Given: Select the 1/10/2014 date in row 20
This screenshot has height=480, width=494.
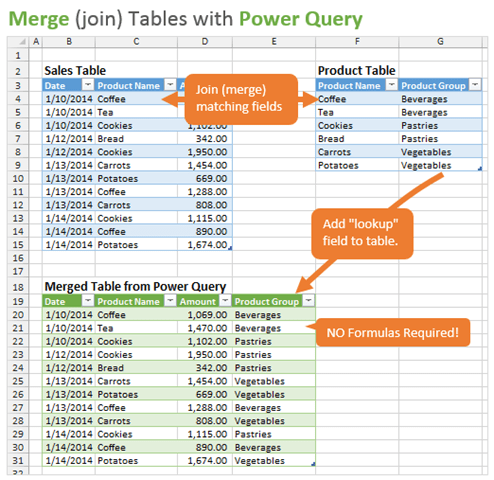Looking at the screenshot, I should (x=69, y=315).
